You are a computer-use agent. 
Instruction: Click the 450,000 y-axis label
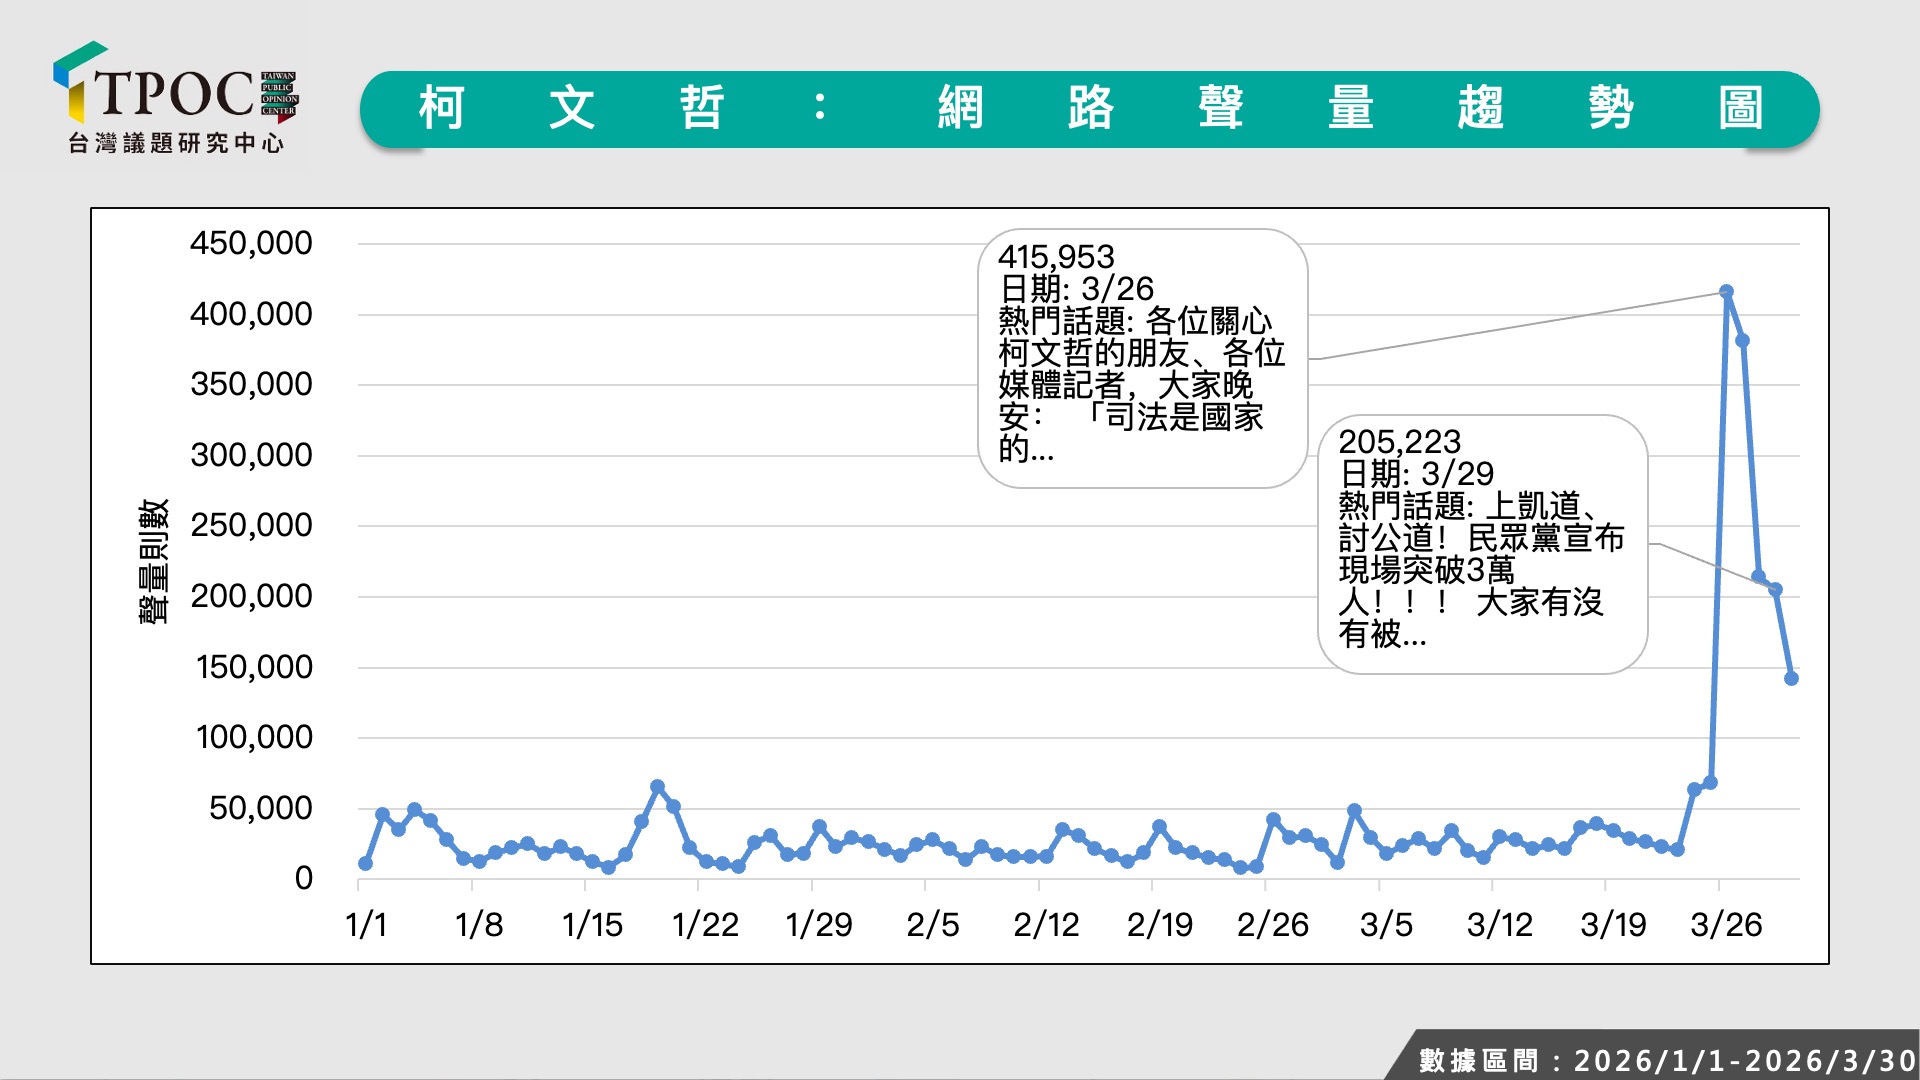(x=251, y=243)
